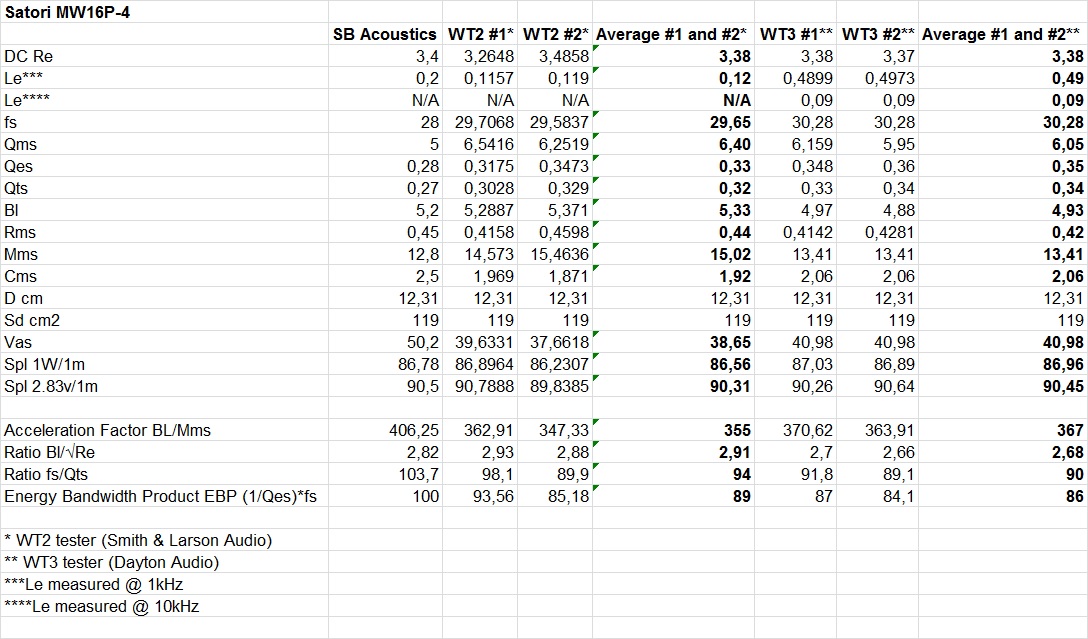Select the Qms average '6,40'
Image resolution: width=1088 pixels, height=639 pixels.
click(735, 144)
